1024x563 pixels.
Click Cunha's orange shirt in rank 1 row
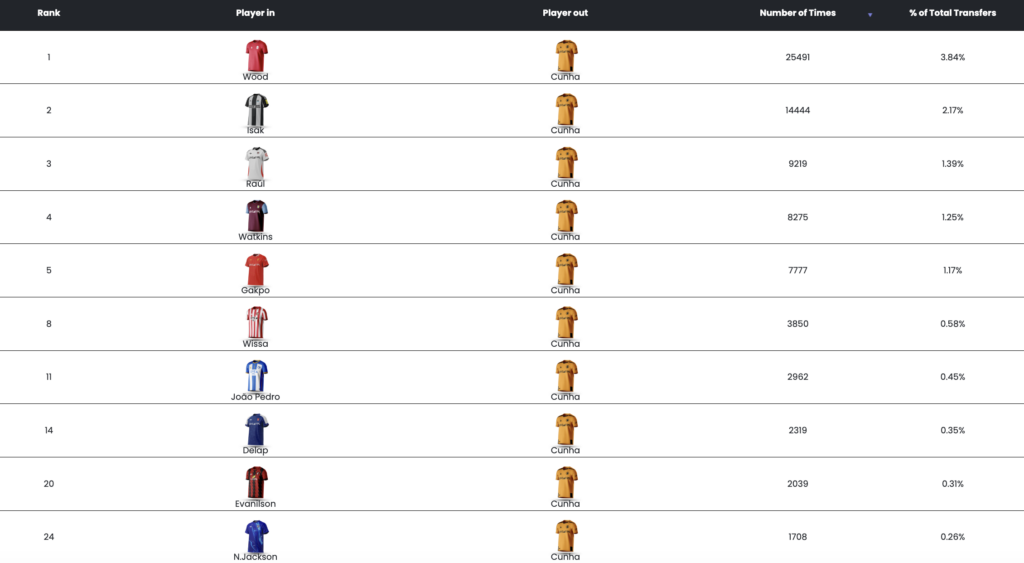pyautogui.click(x=565, y=55)
